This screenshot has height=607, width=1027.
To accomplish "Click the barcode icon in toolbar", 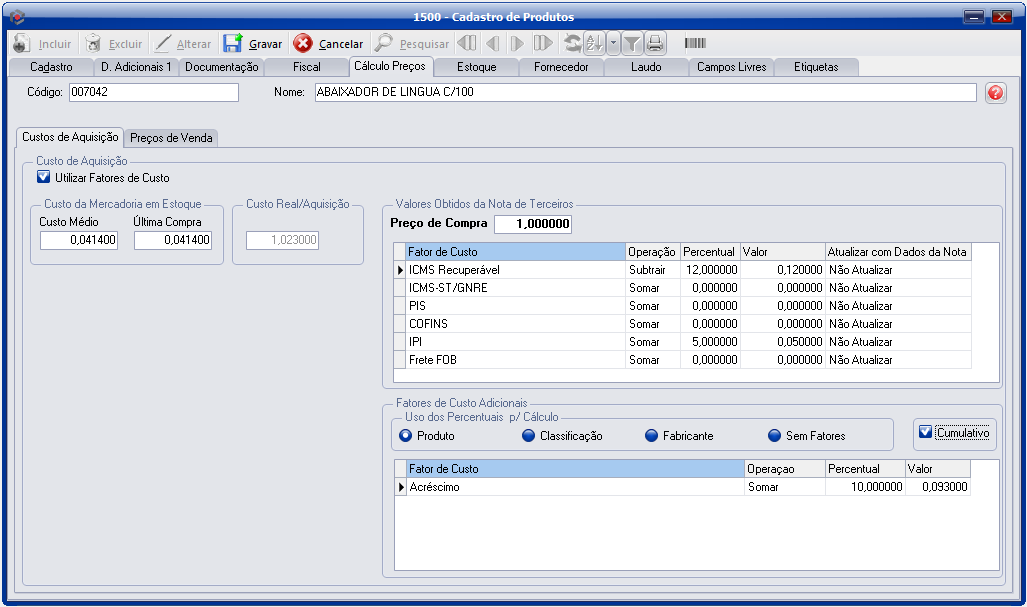I will (x=695, y=43).
